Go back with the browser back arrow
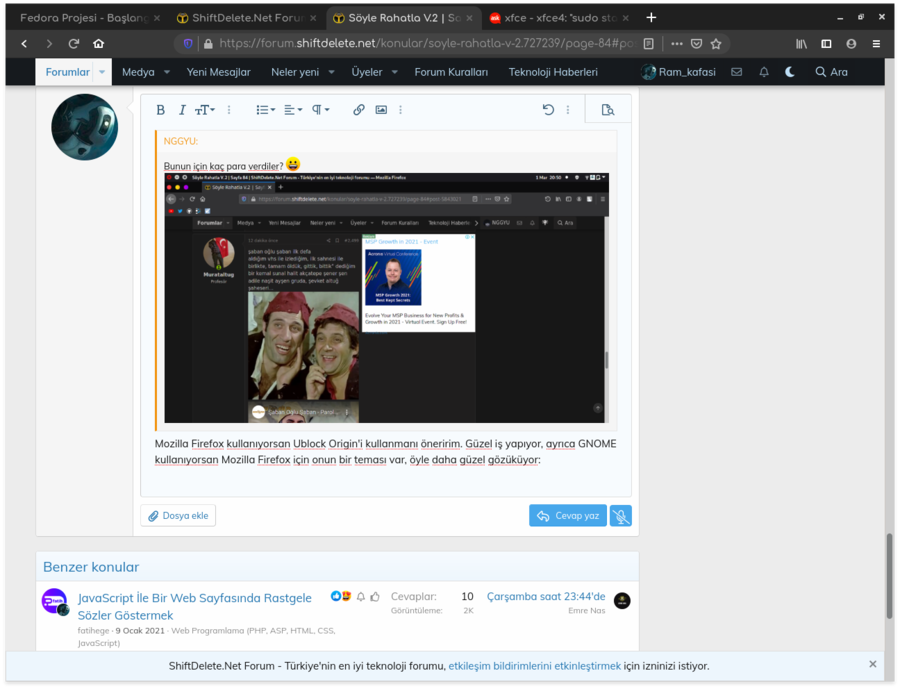This screenshot has width=900, height=689. pos(24,44)
